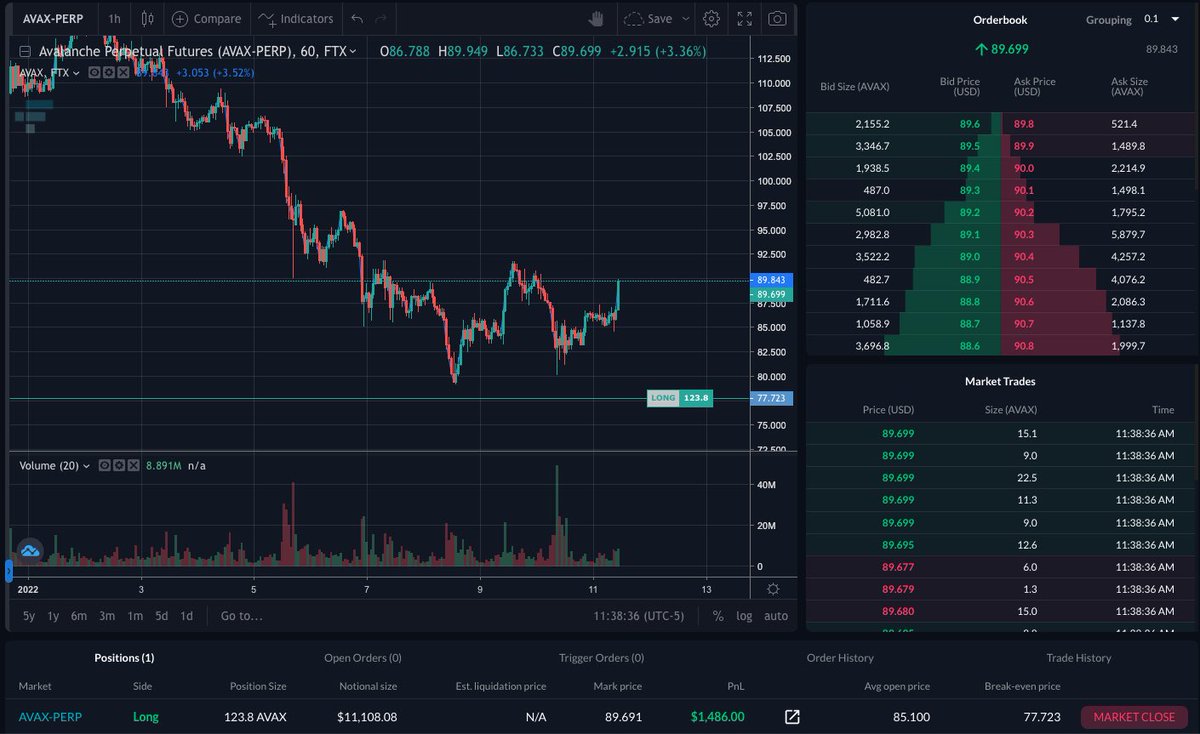The image size is (1200, 734).
Task: Click the $1,486.00 PnL value
Action: [717, 717]
